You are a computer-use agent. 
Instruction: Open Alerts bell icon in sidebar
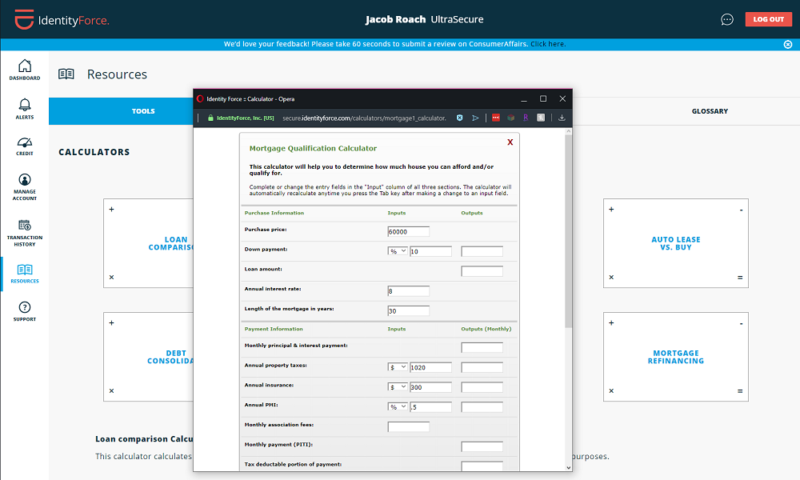[x=24, y=107]
